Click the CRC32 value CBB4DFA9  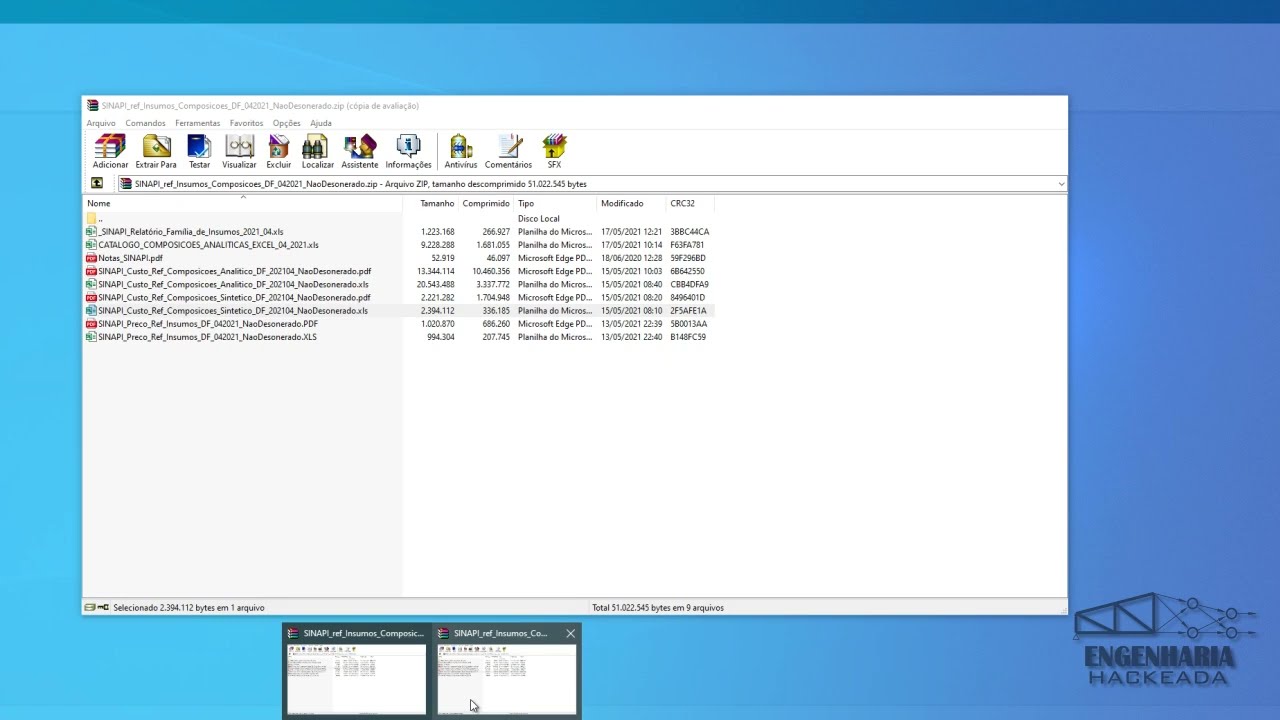pos(689,284)
